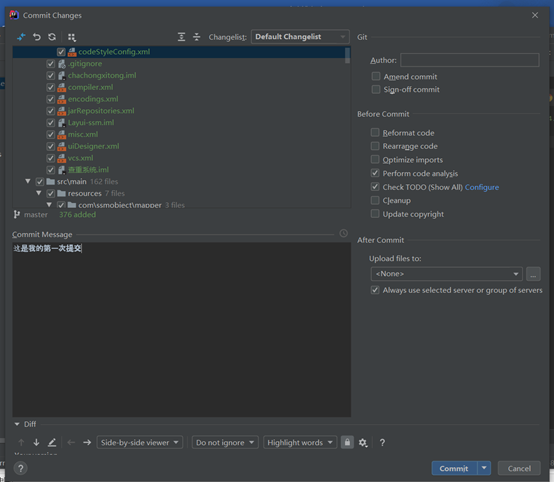Click the Refresh changes icon
This screenshot has width=554, height=482.
(52, 37)
